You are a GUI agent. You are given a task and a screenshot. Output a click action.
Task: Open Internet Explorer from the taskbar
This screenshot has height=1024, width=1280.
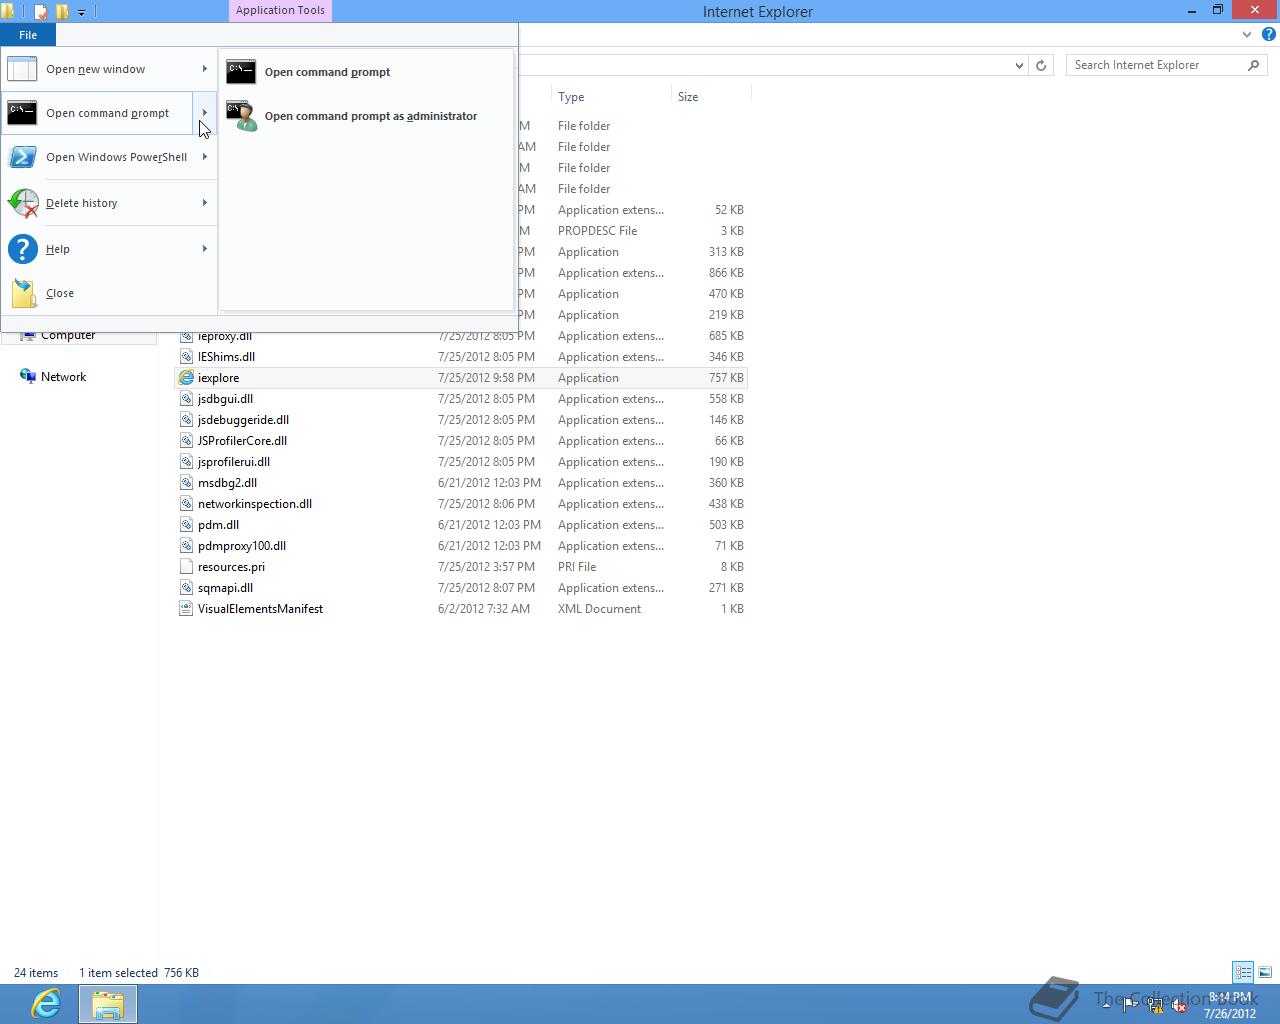(46, 1003)
